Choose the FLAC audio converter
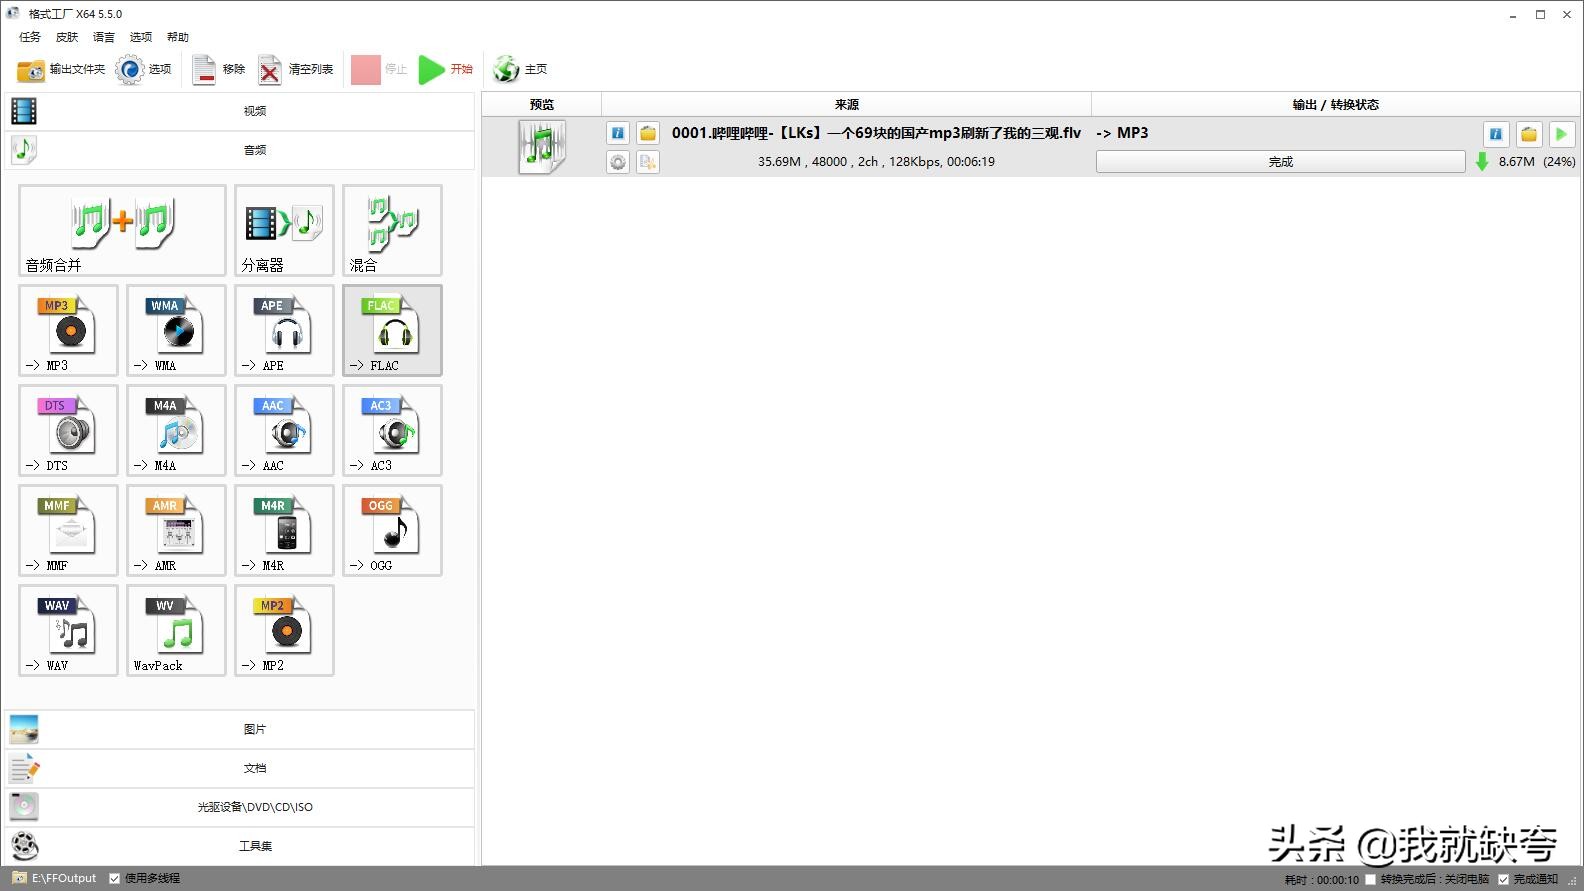Screen dimensions: 1584x891 392,330
